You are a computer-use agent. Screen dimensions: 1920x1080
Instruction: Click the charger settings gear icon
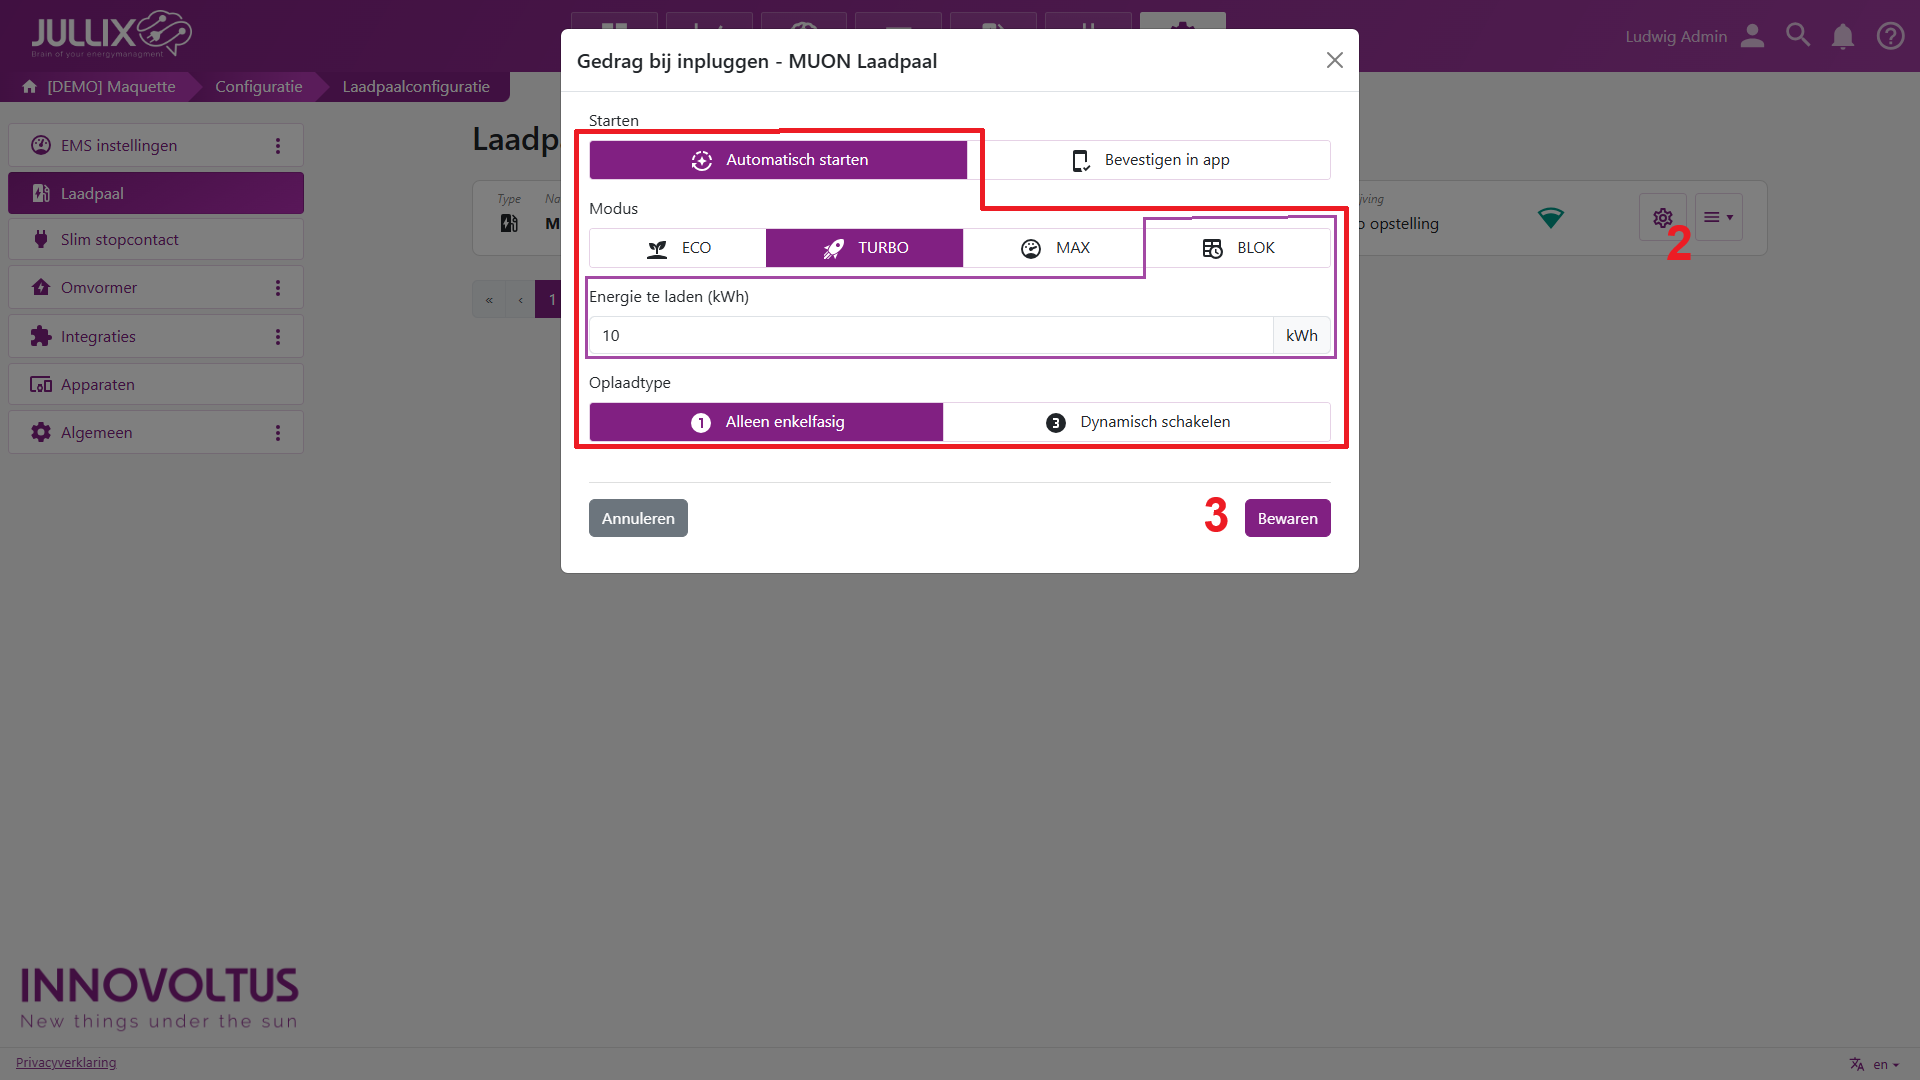[1662, 218]
